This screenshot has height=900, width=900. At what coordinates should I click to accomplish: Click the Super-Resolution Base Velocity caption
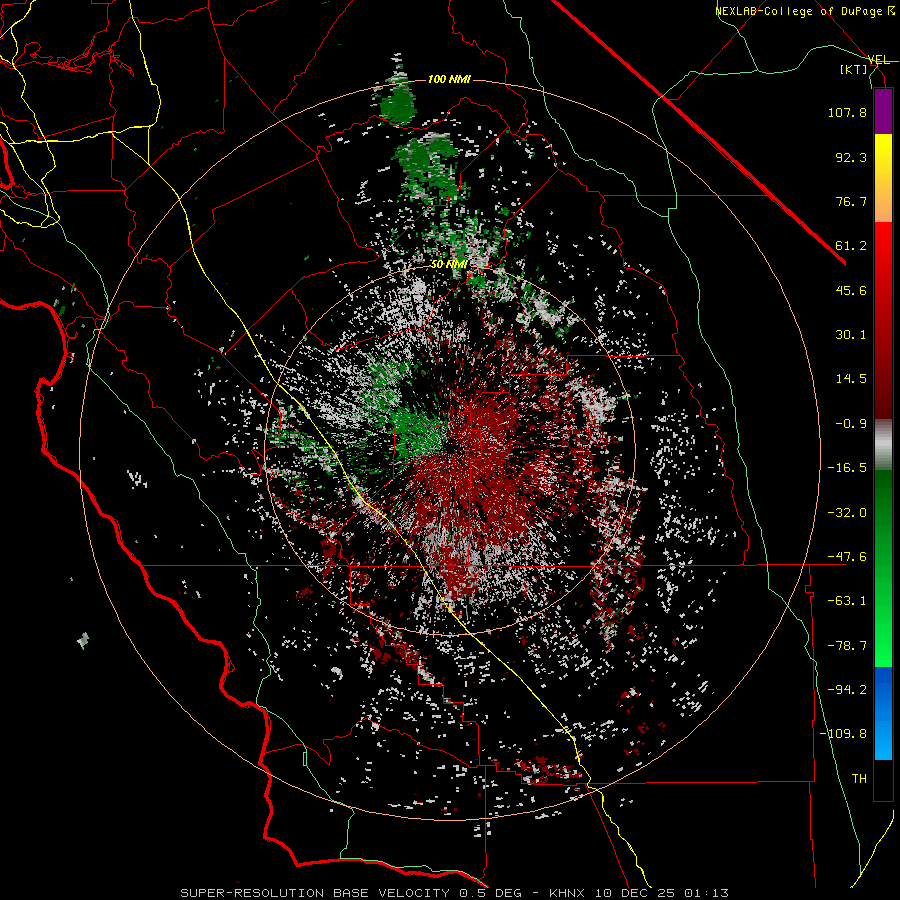tap(455, 893)
